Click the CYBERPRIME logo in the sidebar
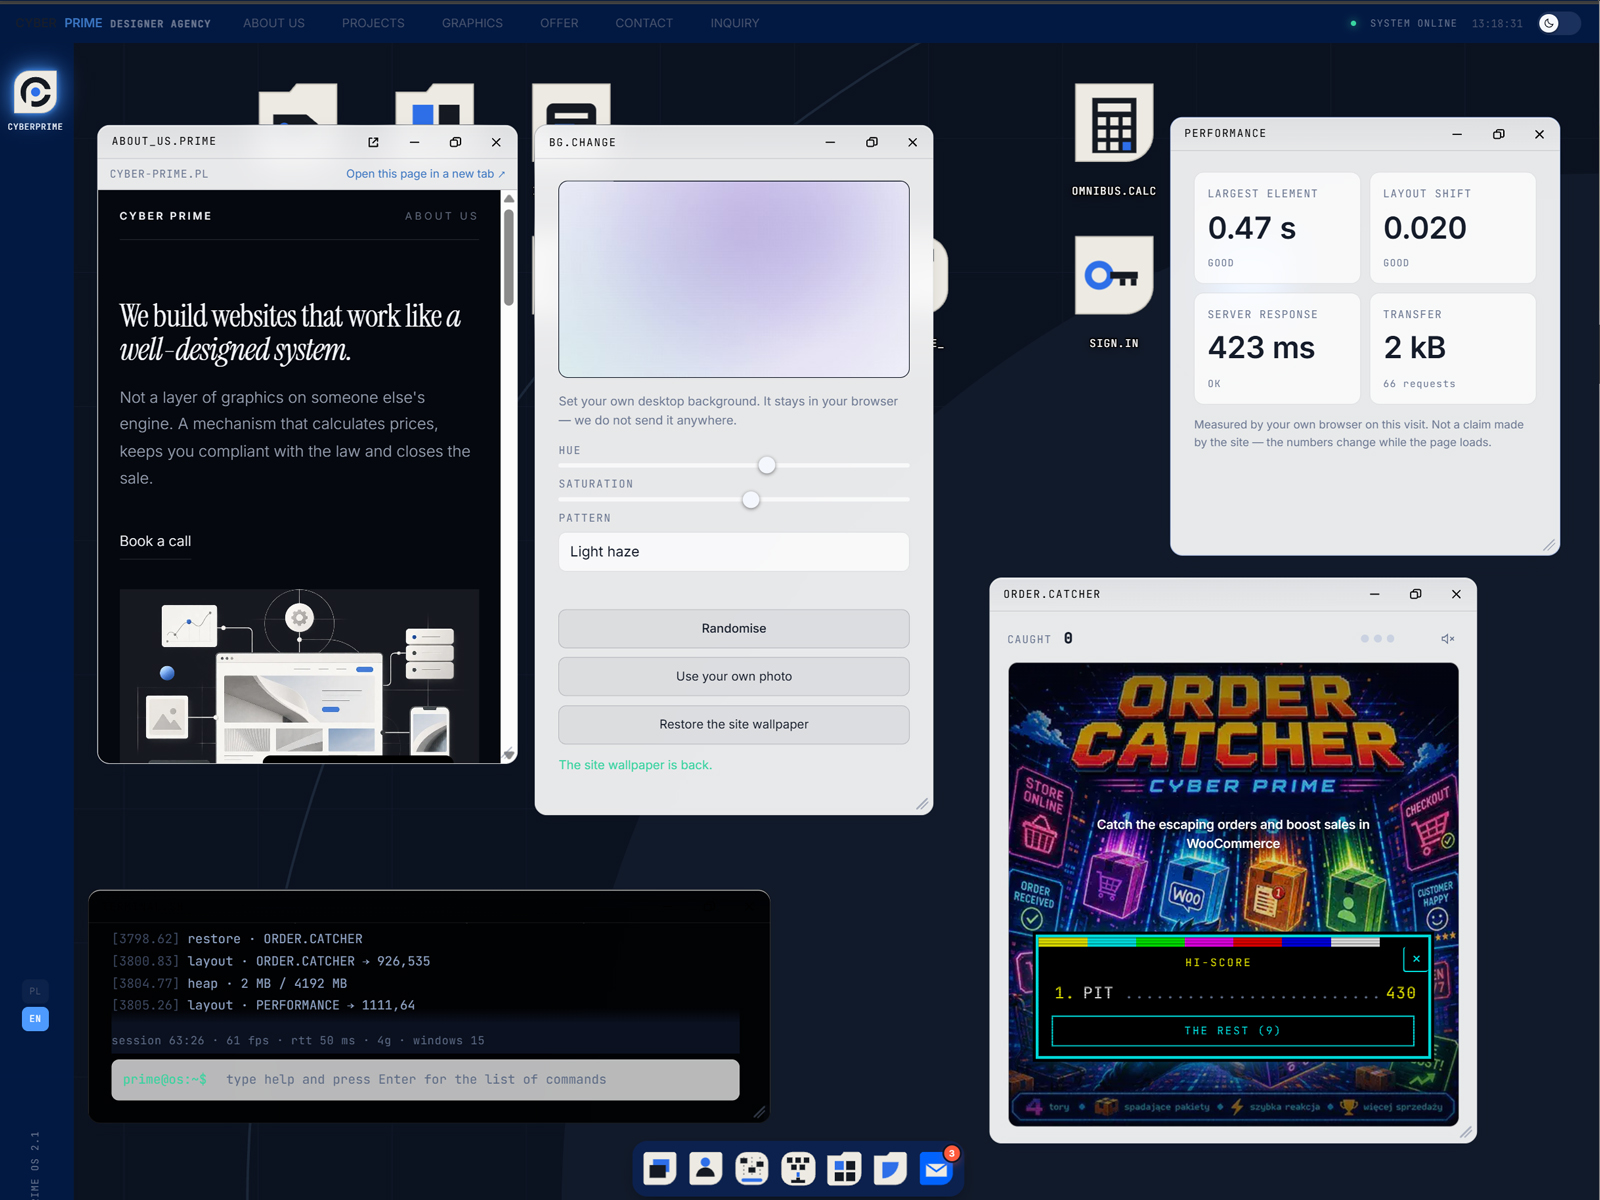This screenshot has height=1200, width=1600. pos(35,93)
